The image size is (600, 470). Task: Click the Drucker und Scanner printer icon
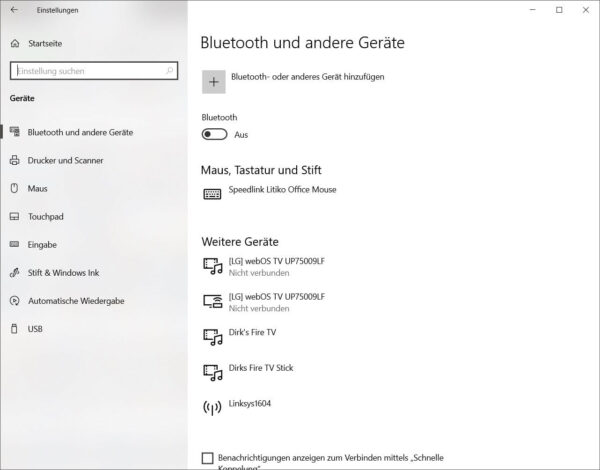tap(15, 160)
